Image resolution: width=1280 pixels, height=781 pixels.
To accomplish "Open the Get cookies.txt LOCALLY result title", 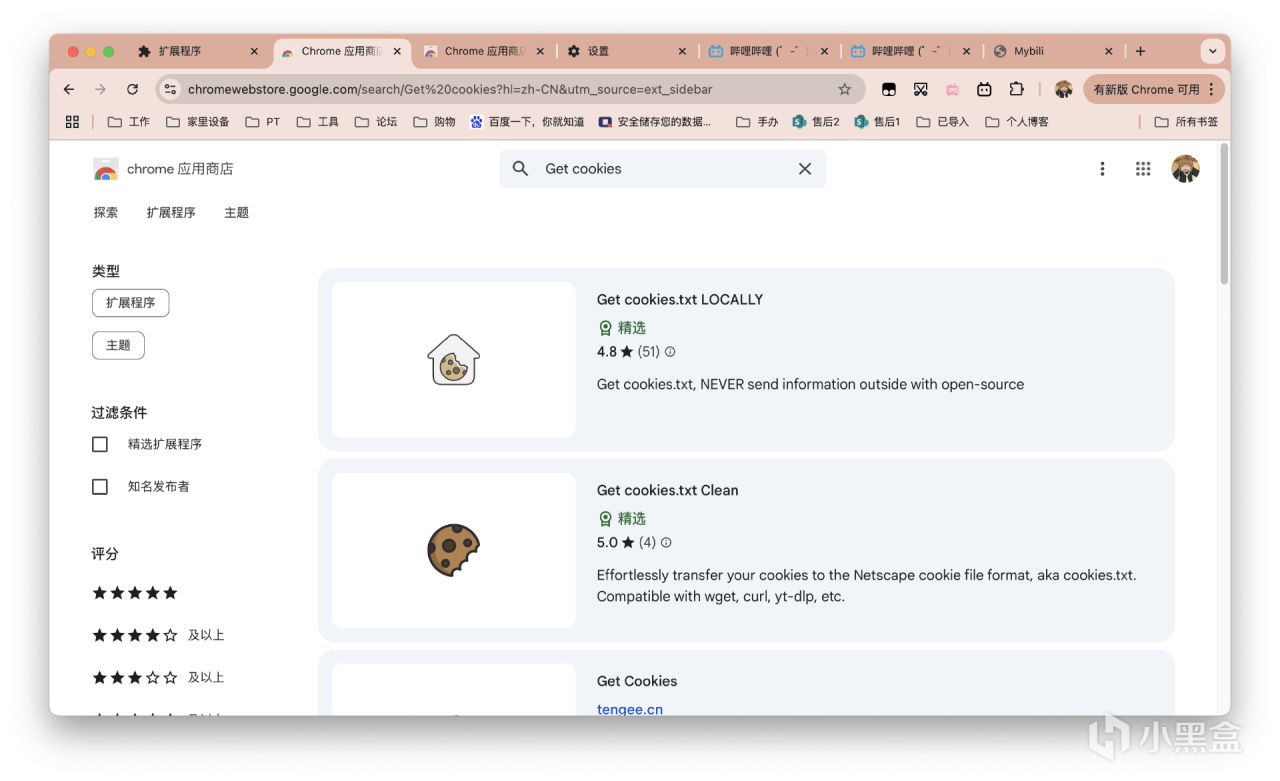I will [680, 300].
